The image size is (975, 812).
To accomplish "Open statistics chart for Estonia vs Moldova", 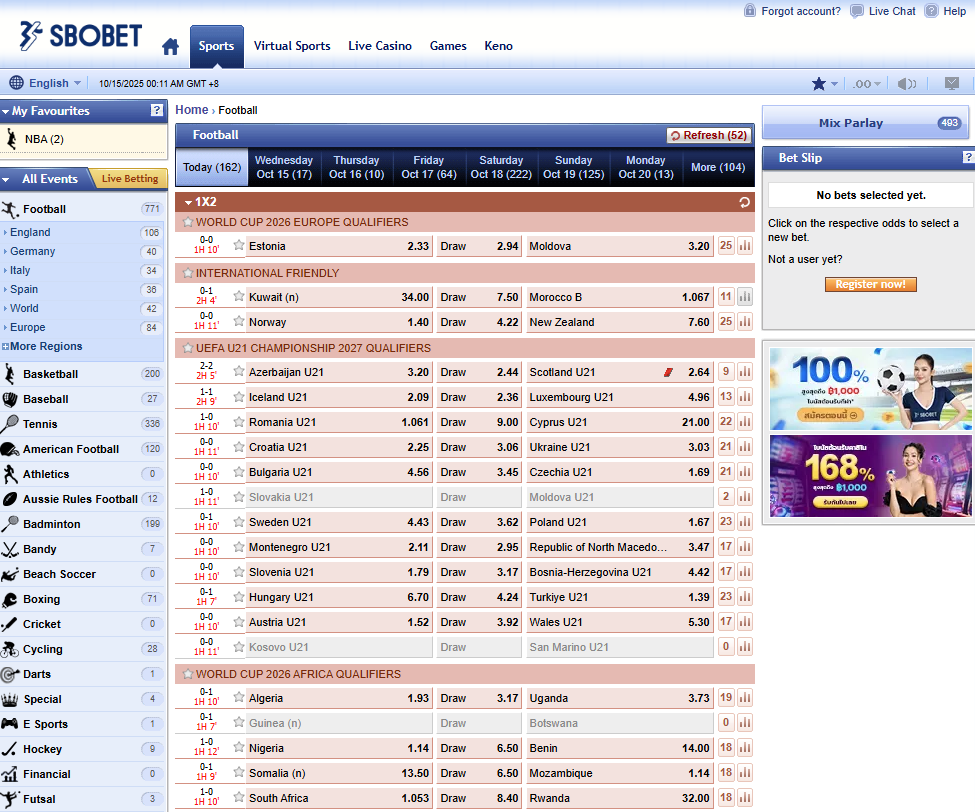I will 745,246.
